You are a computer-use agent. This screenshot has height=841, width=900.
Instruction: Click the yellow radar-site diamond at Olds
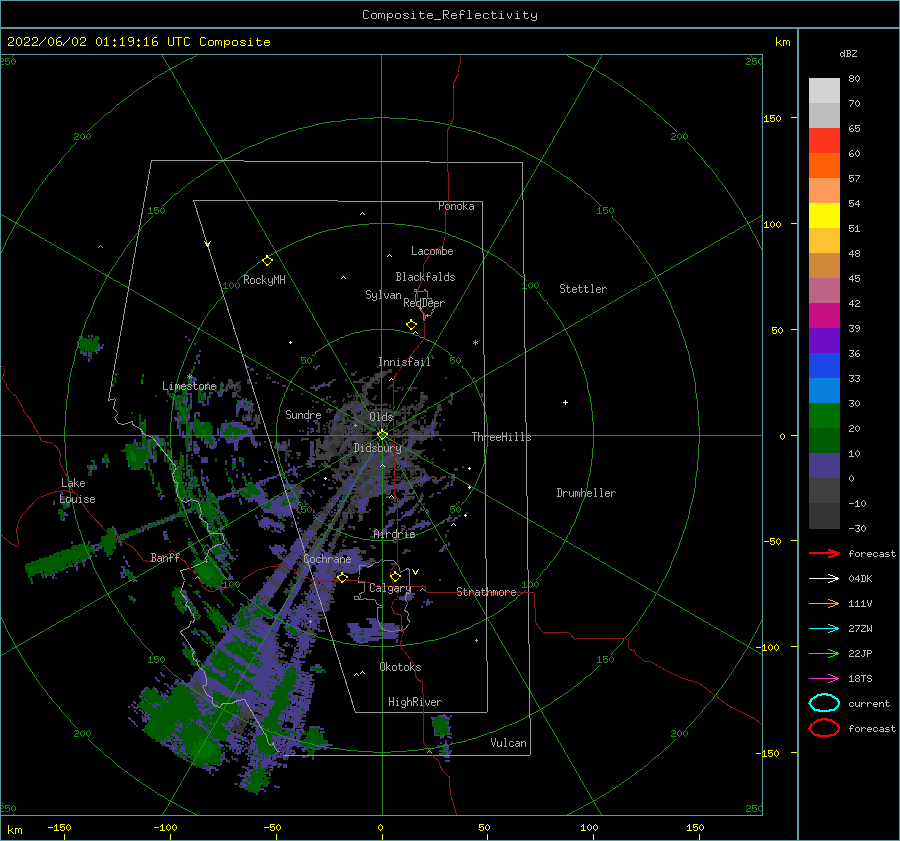click(x=382, y=435)
